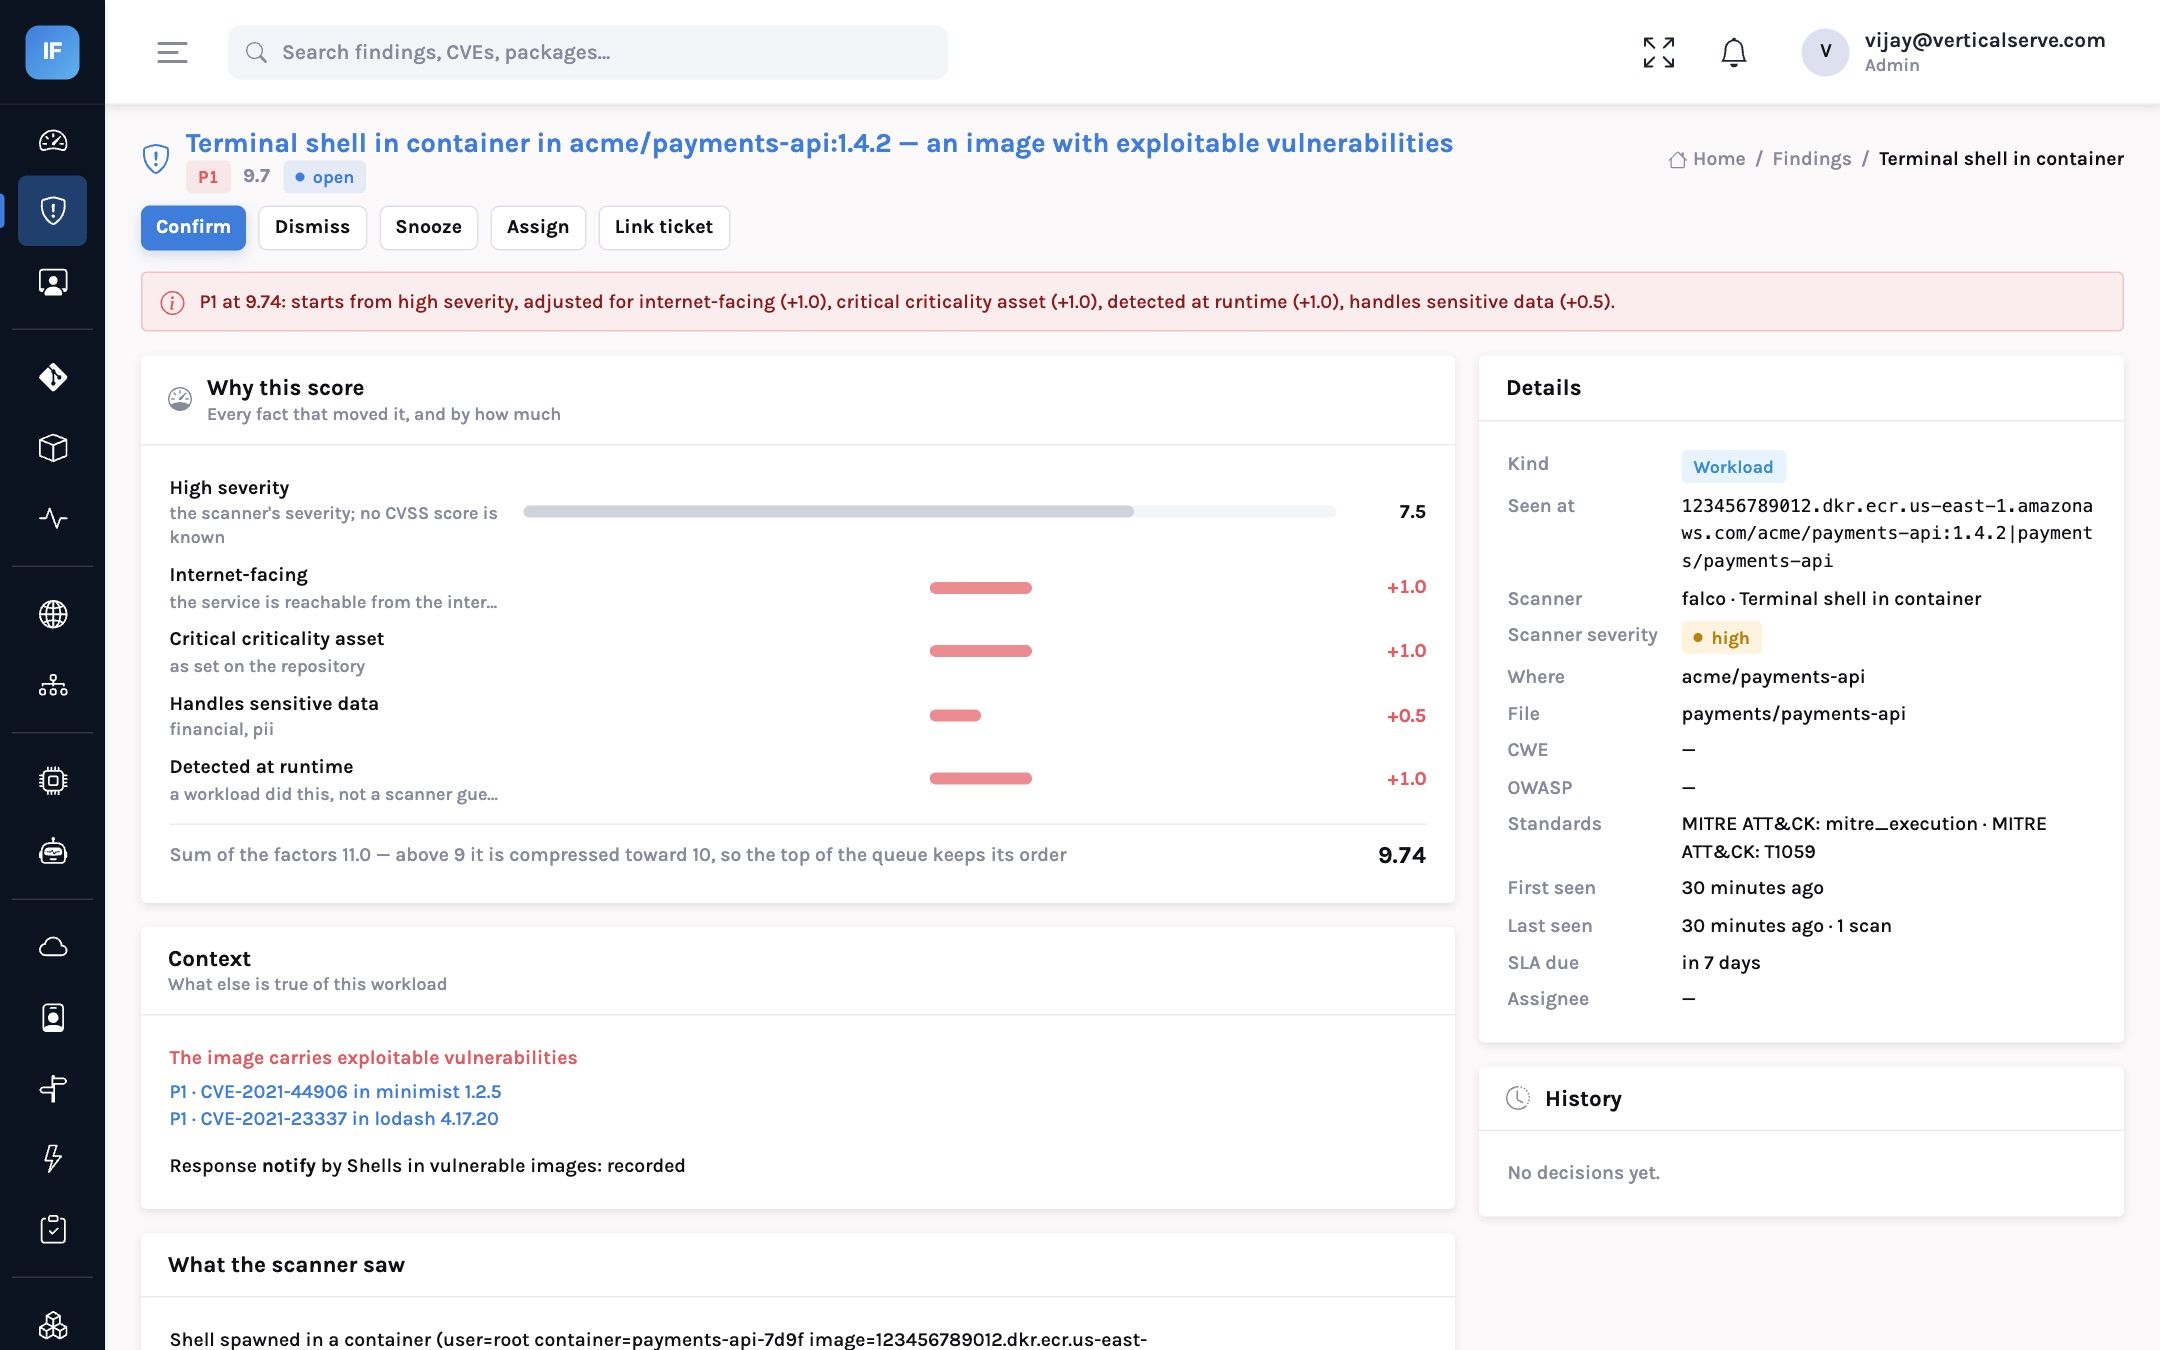Click the home icon in breadcrumb

tap(1677, 159)
